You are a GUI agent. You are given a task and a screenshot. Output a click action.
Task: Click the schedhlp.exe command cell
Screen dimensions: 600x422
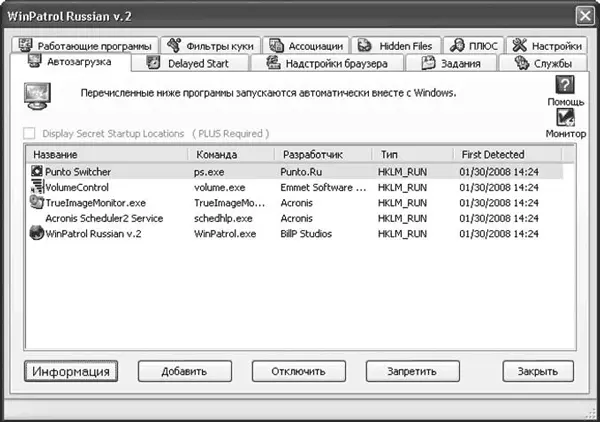coord(223,218)
